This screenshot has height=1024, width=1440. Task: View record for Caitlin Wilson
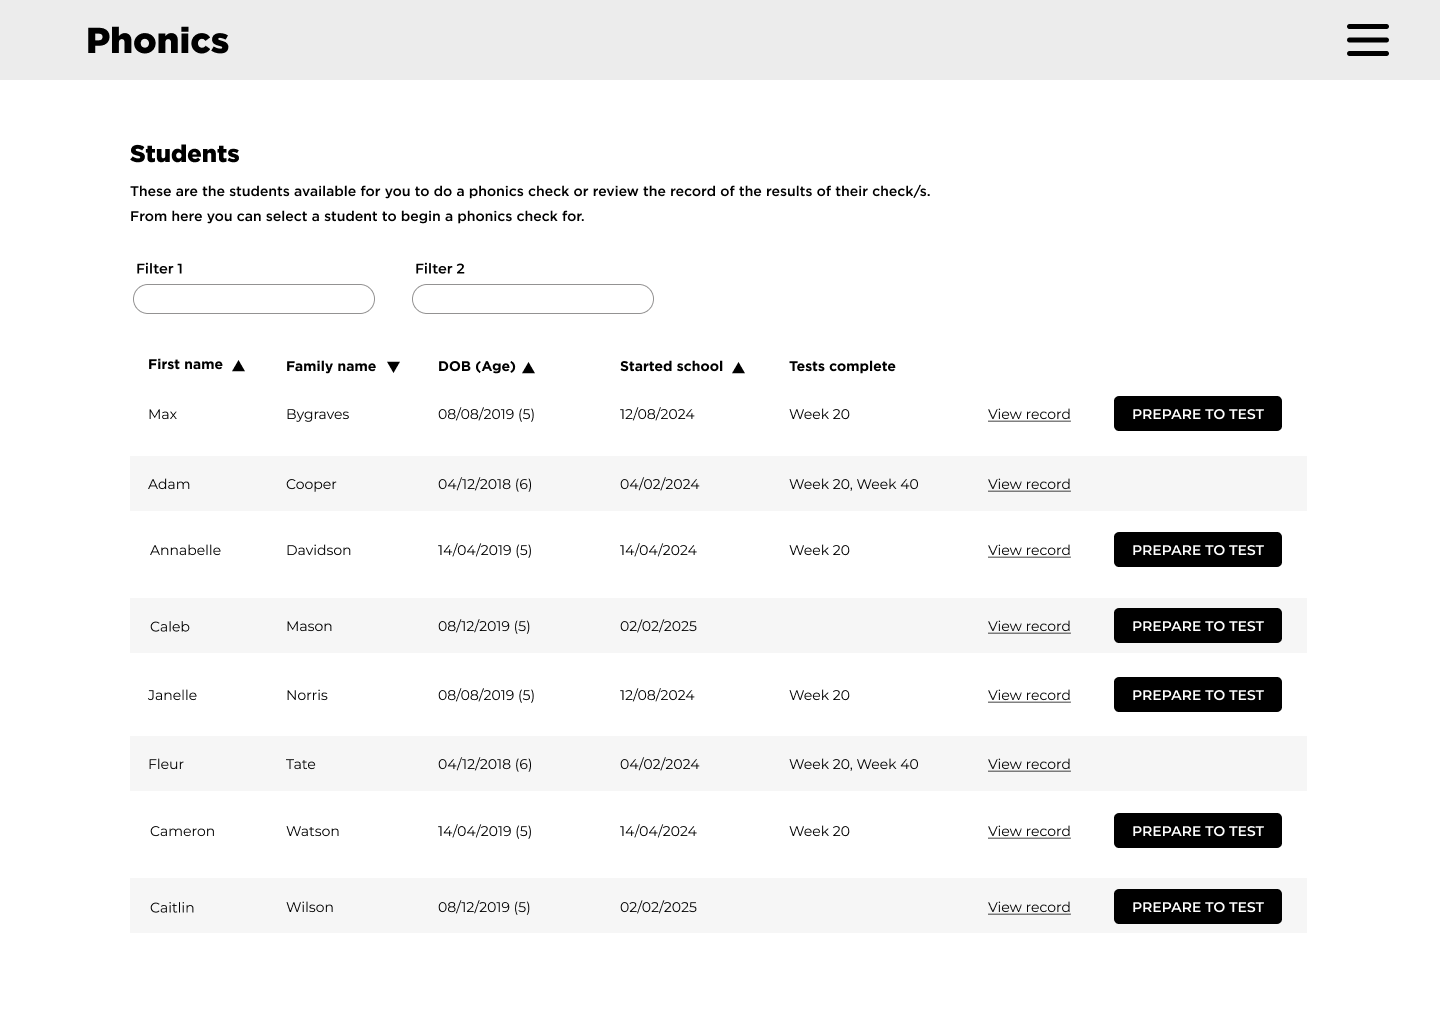(1029, 907)
